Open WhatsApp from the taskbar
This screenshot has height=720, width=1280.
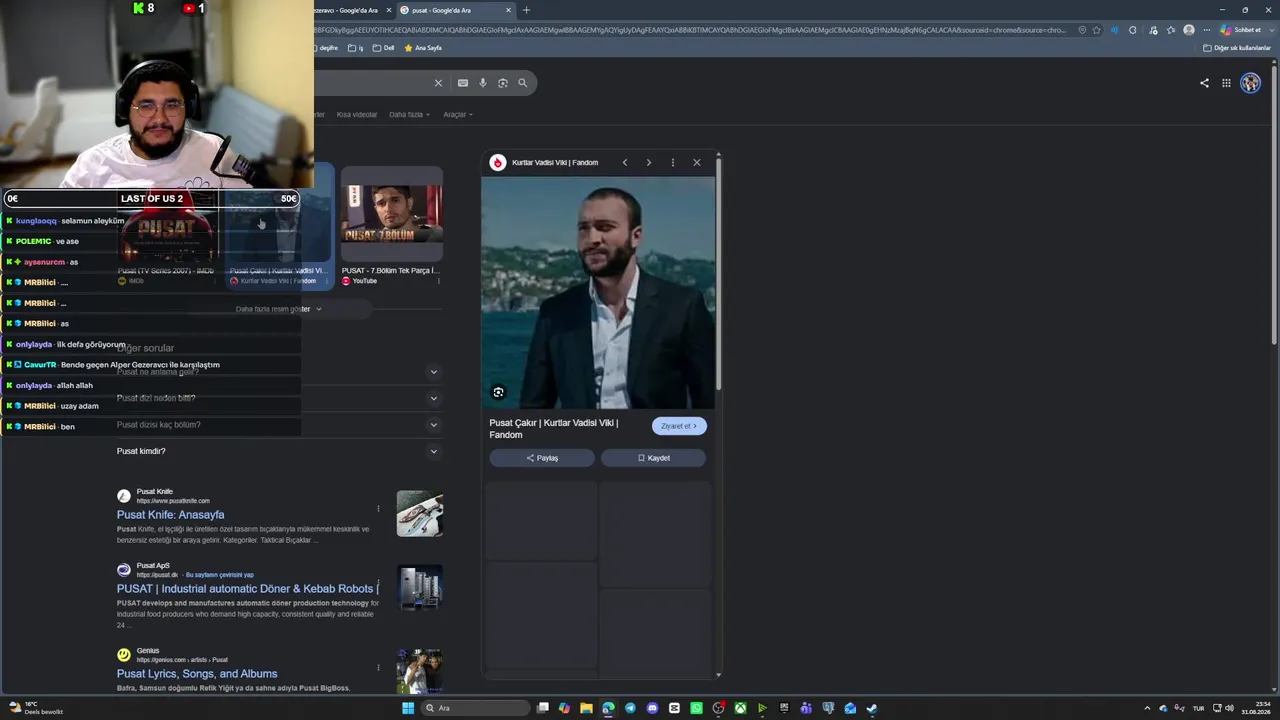(x=696, y=708)
